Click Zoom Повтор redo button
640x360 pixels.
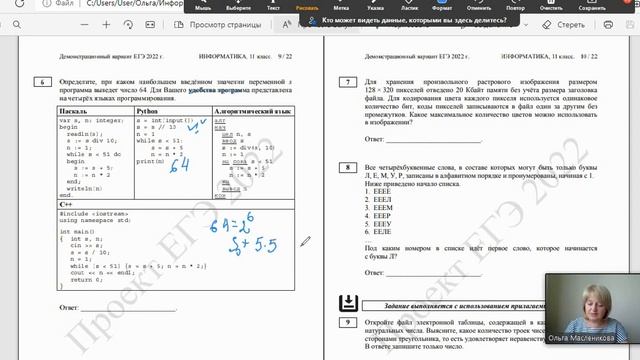(515, 6)
